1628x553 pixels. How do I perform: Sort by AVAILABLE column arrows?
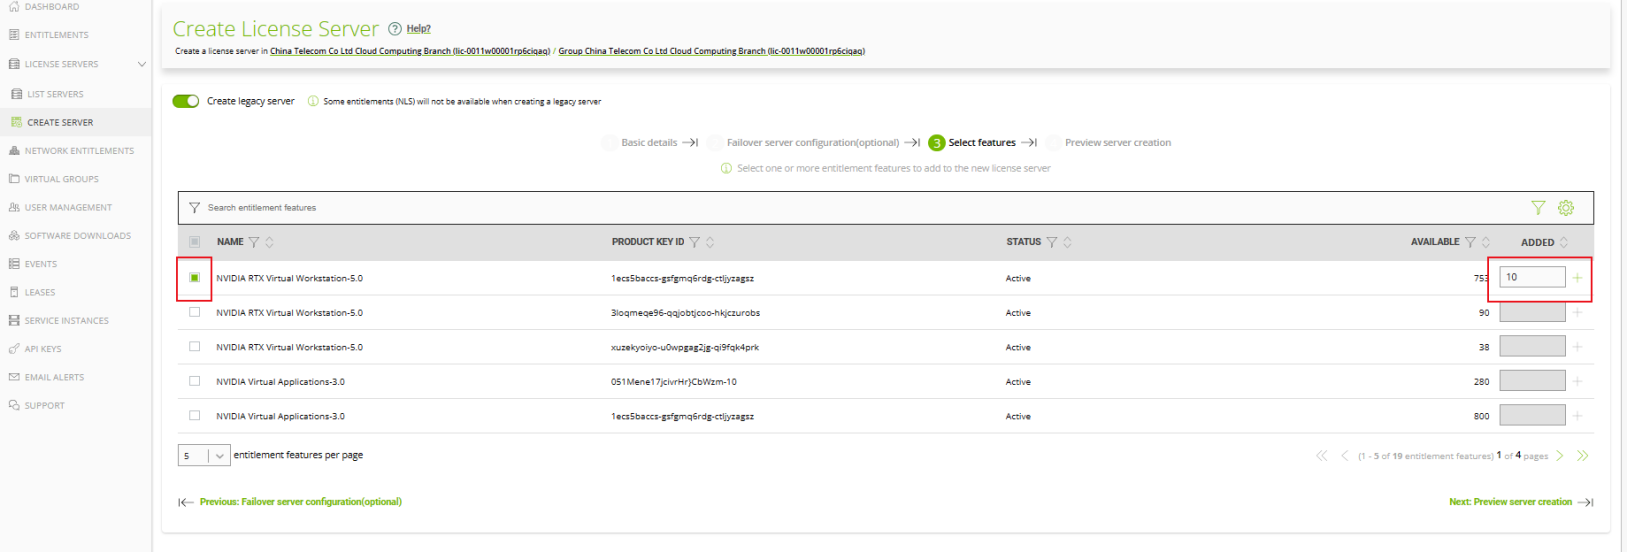tap(1486, 242)
